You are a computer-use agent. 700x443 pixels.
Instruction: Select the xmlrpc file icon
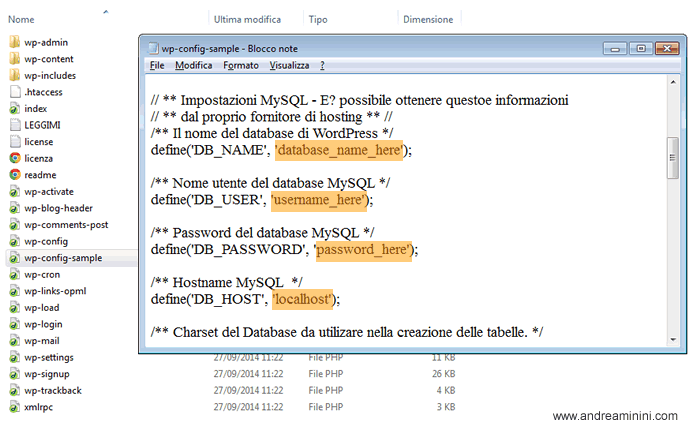coord(15,407)
